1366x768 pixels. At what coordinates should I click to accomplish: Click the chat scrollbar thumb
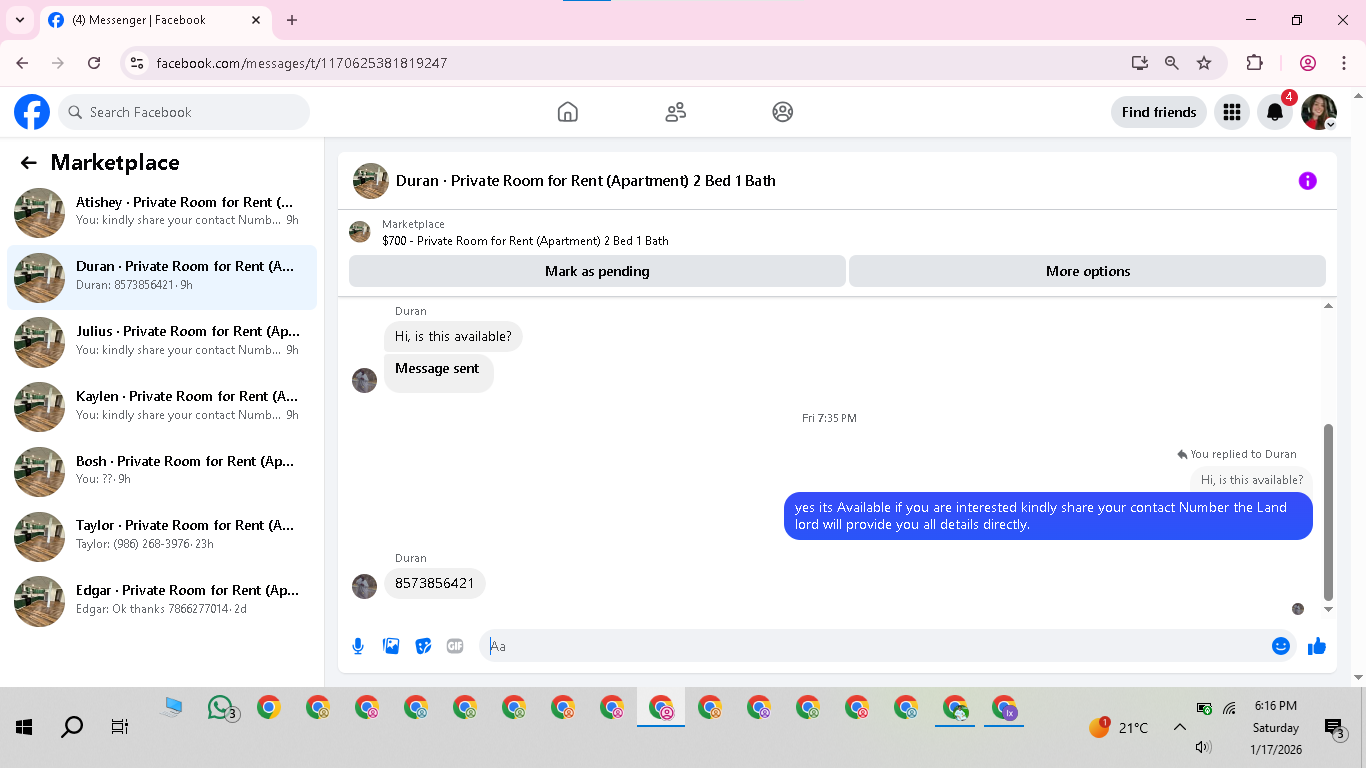1329,512
